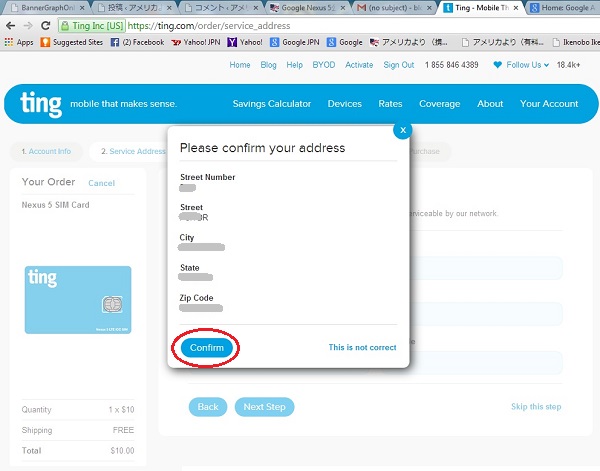The height and width of the screenshot is (471, 600).
Task: Click the browser forward arrow
Action: tap(28, 26)
